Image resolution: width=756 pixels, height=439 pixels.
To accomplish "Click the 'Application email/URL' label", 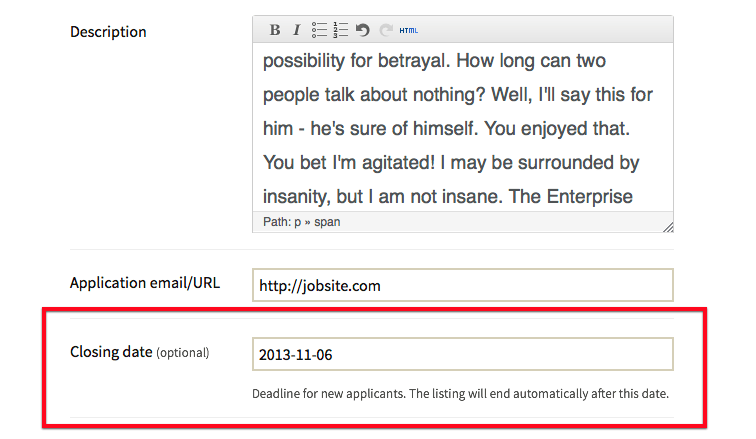I will [x=144, y=283].
